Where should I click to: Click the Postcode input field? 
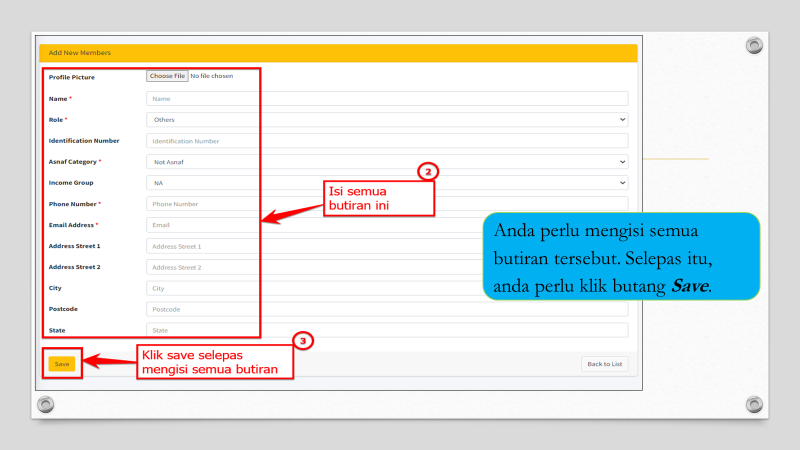point(387,309)
